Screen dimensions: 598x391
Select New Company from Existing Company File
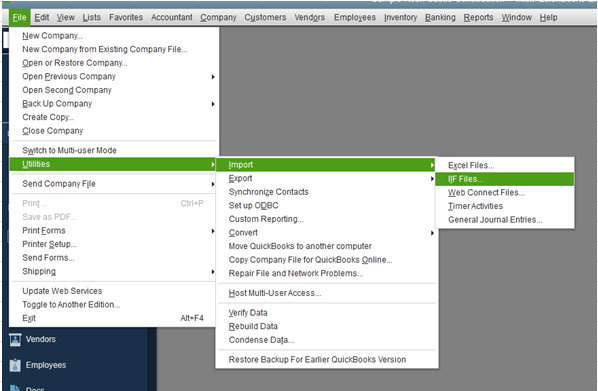pyautogui.click(x=114, y=49)
